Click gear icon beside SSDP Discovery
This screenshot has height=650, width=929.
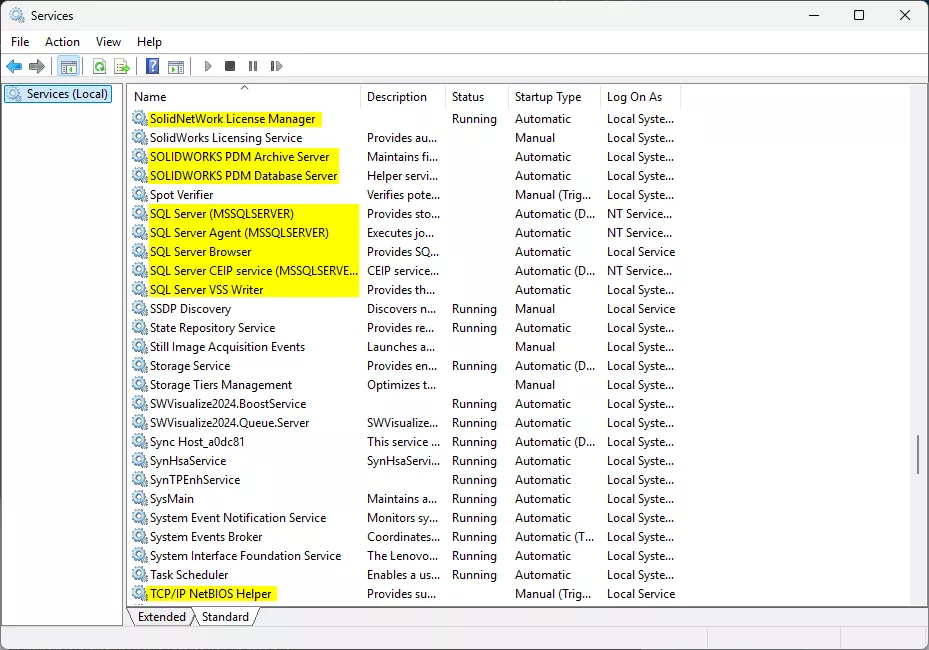pyautogui.click(x=139, y=308)
